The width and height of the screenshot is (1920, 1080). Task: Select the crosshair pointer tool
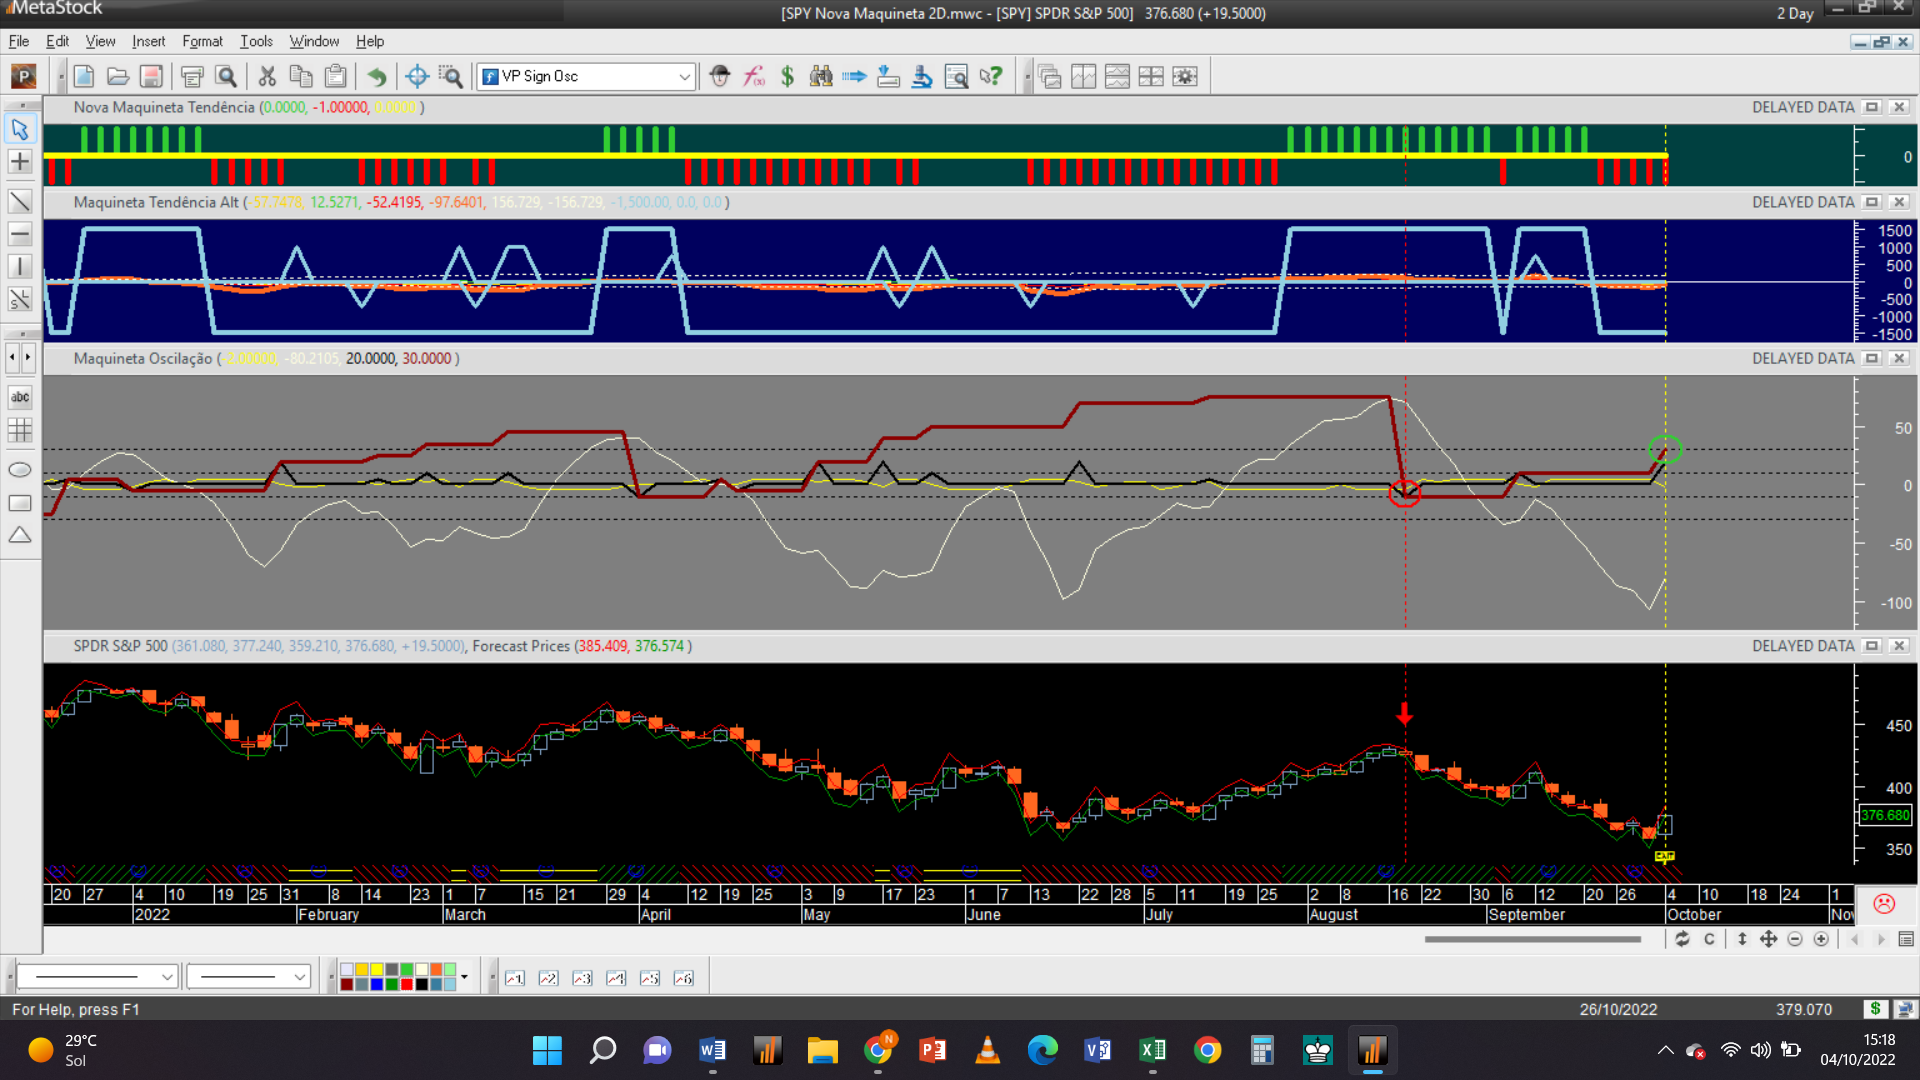[x=20, y=162]
